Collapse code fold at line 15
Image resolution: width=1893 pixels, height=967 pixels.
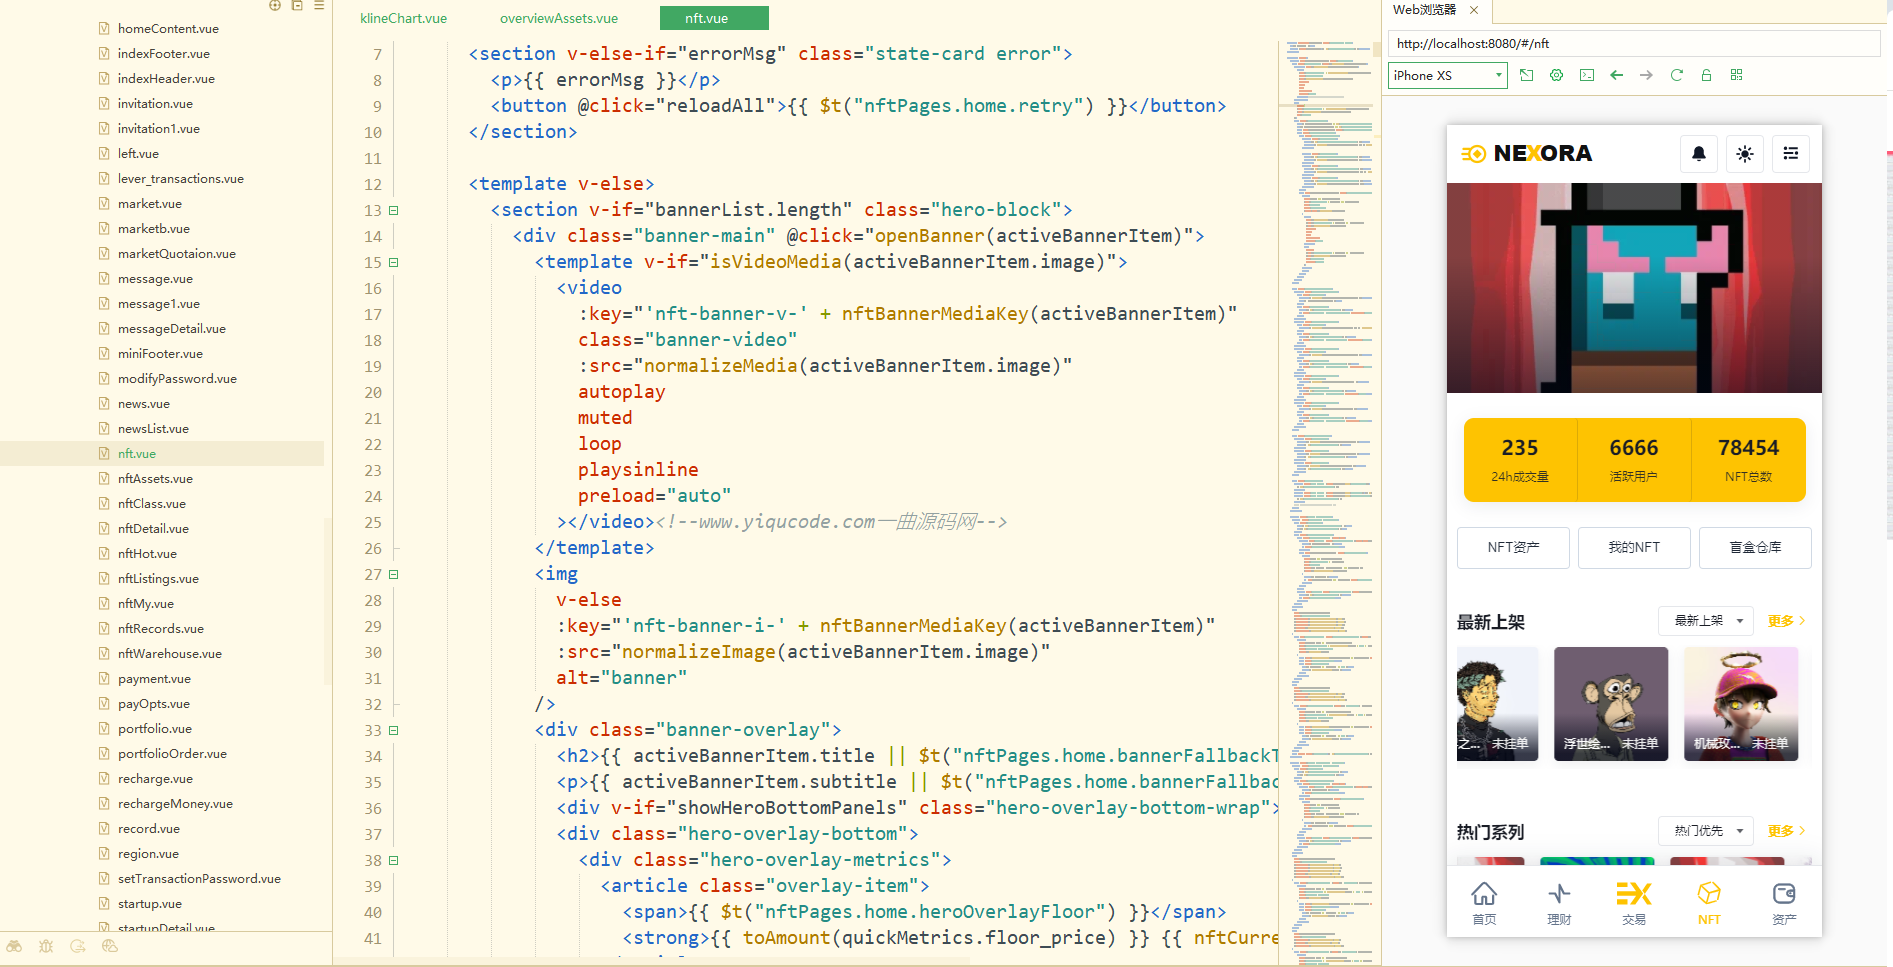(394, 263)
